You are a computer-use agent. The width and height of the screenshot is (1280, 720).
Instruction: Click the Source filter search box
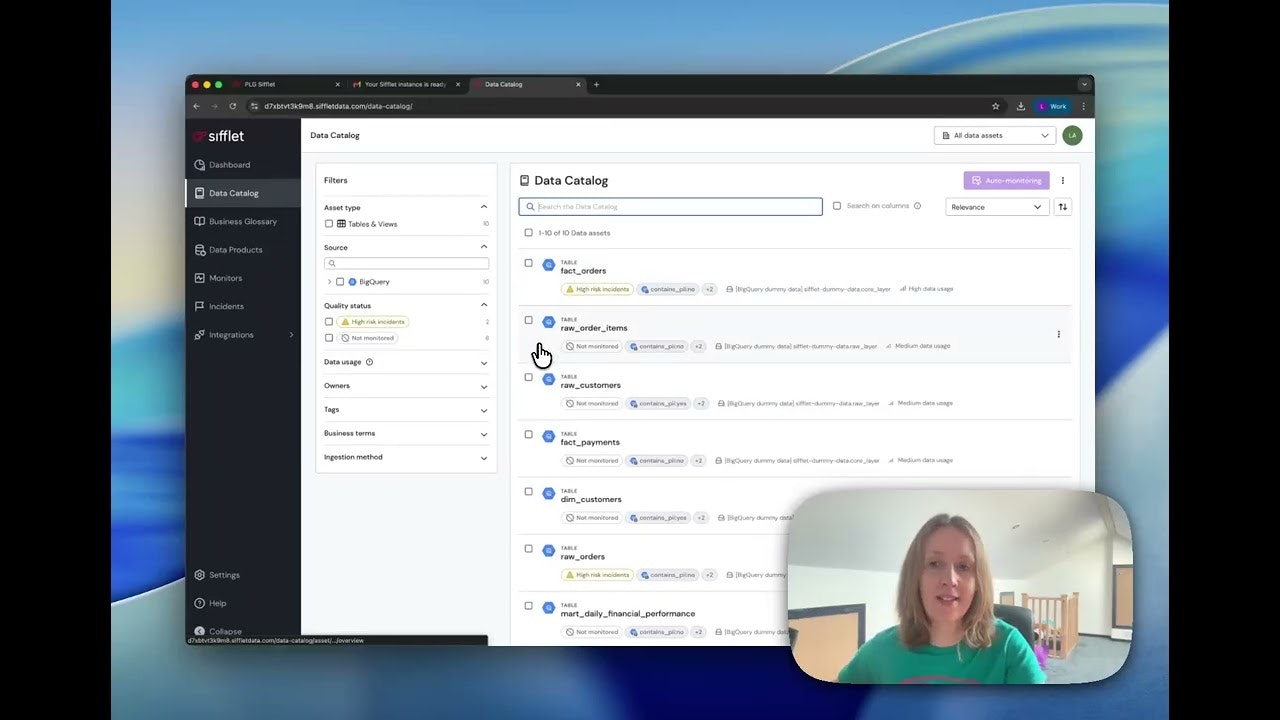pyautogui.click(x=406, y=263)
